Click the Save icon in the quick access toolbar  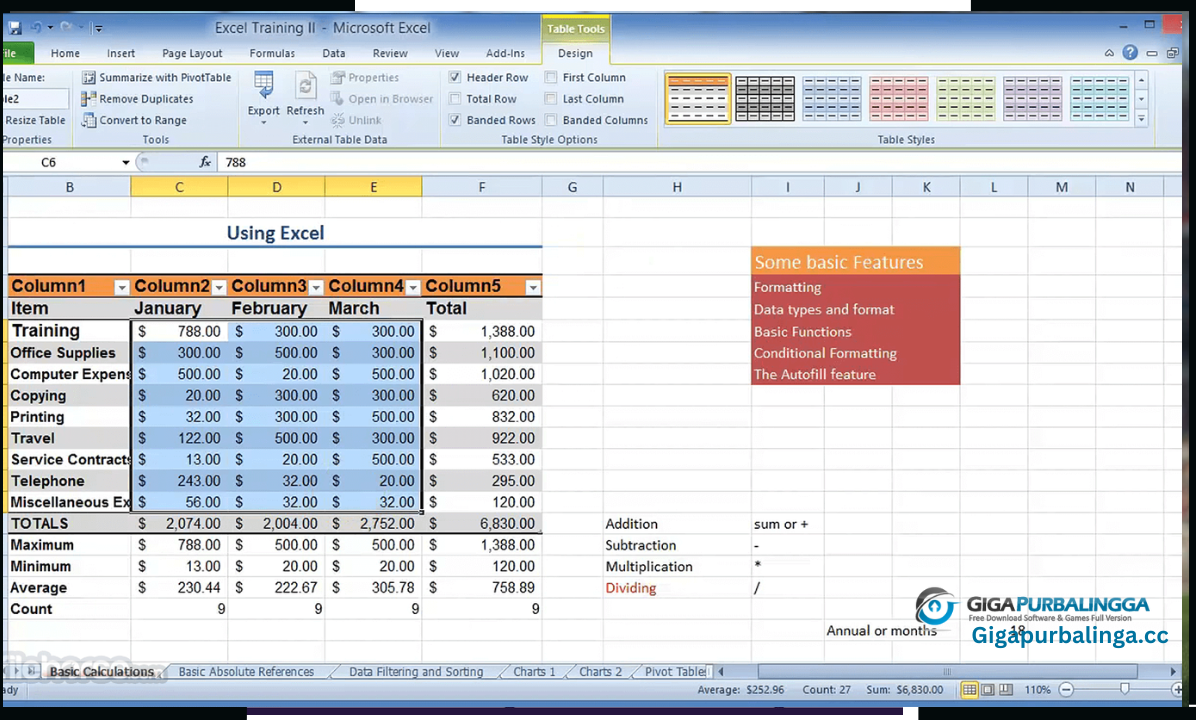[x=15, y=28]
